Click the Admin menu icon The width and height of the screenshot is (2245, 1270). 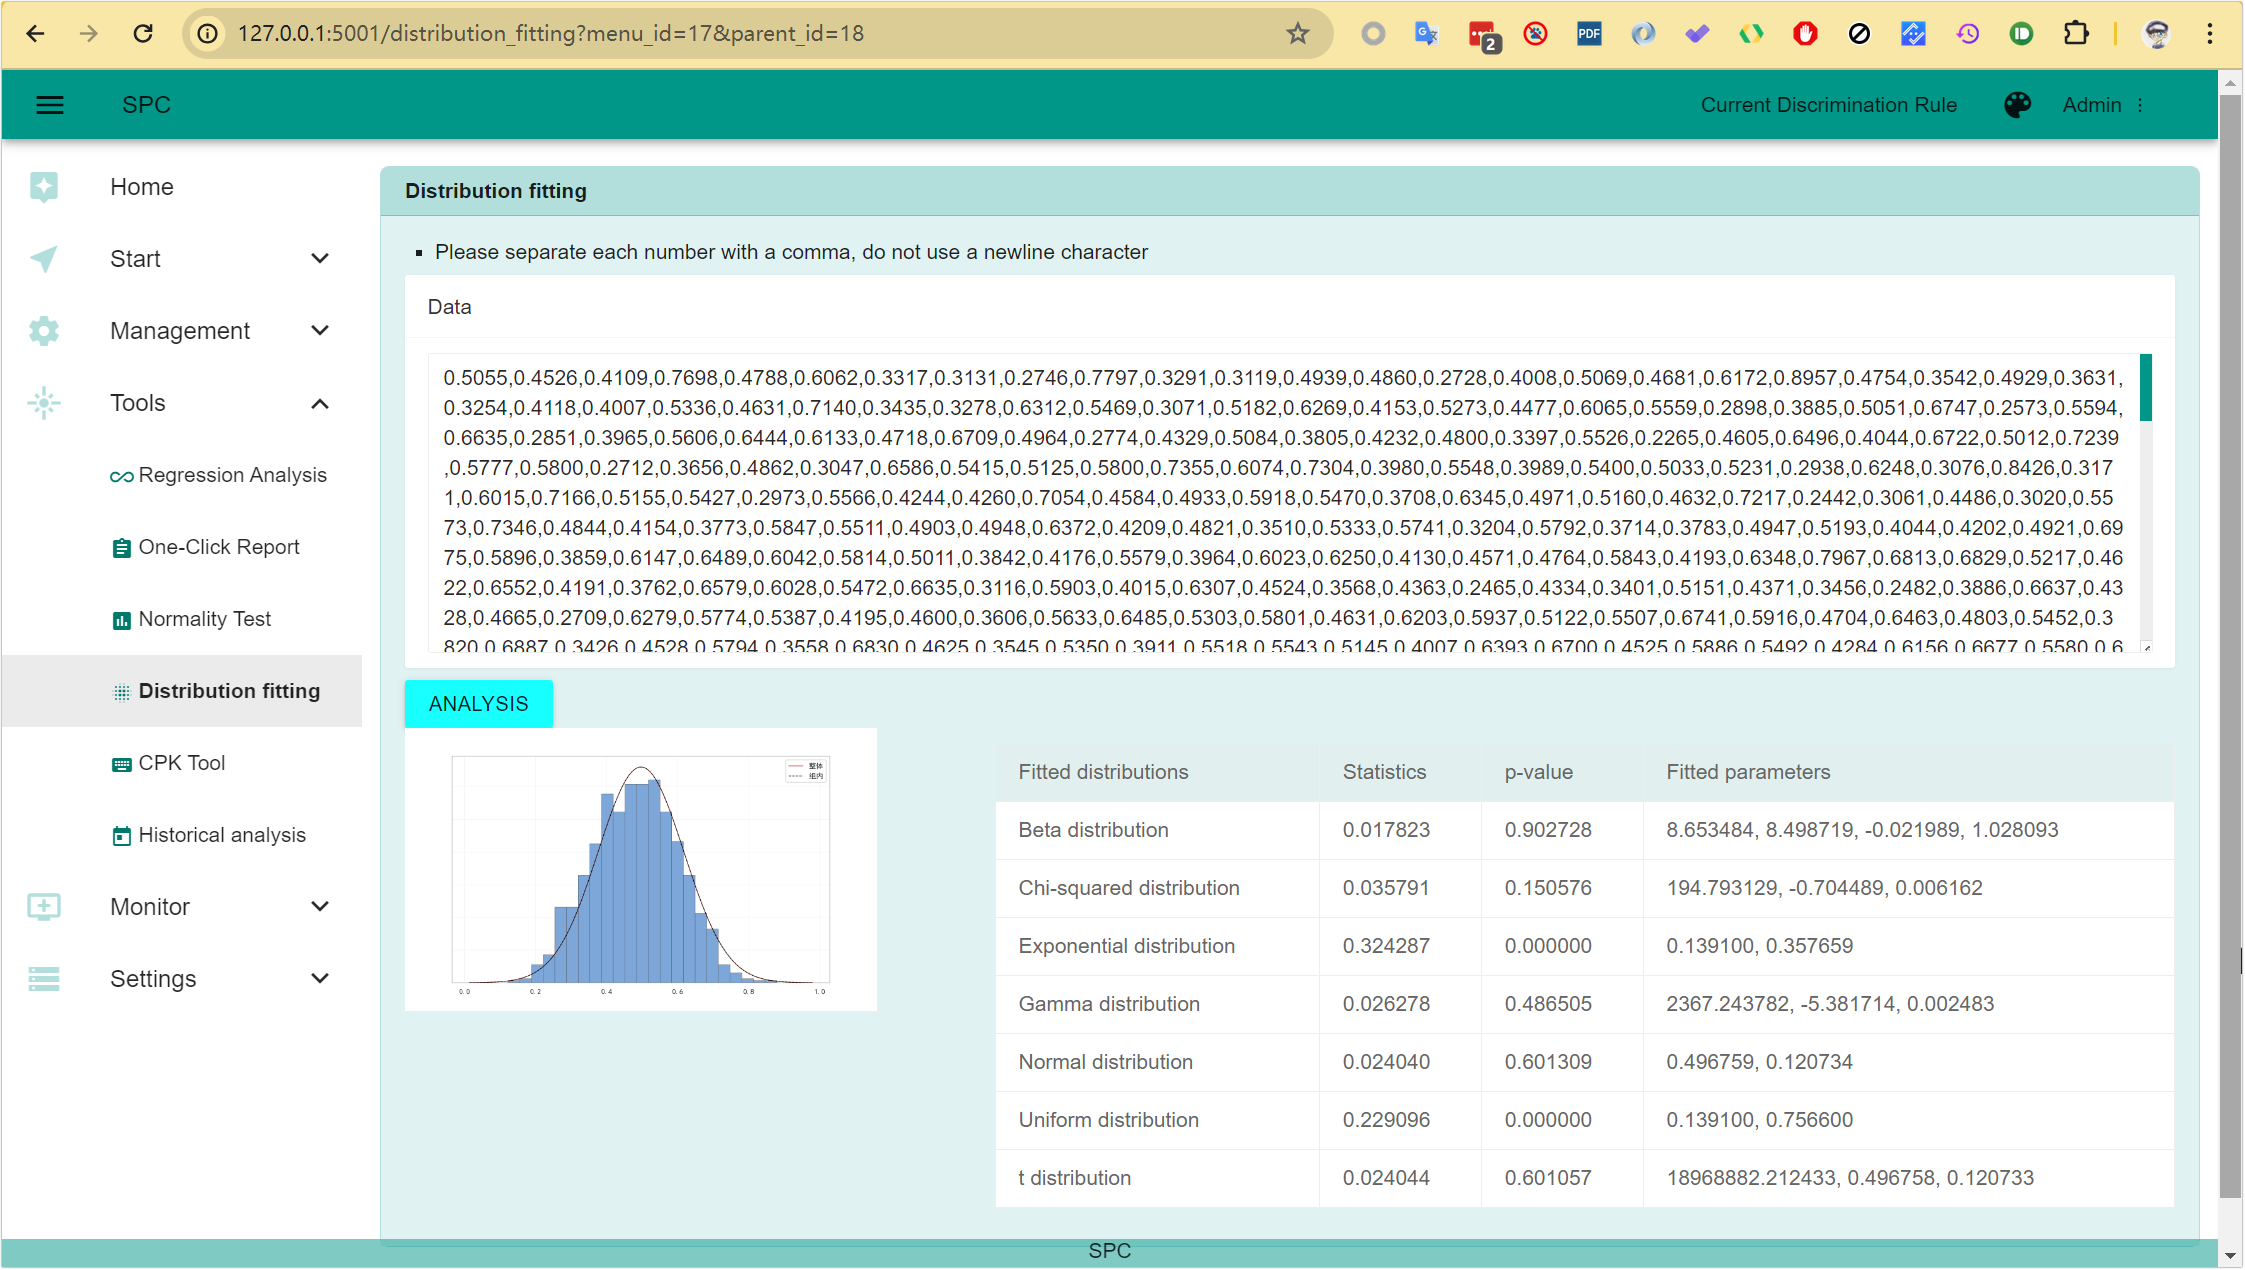(2146, 105)
